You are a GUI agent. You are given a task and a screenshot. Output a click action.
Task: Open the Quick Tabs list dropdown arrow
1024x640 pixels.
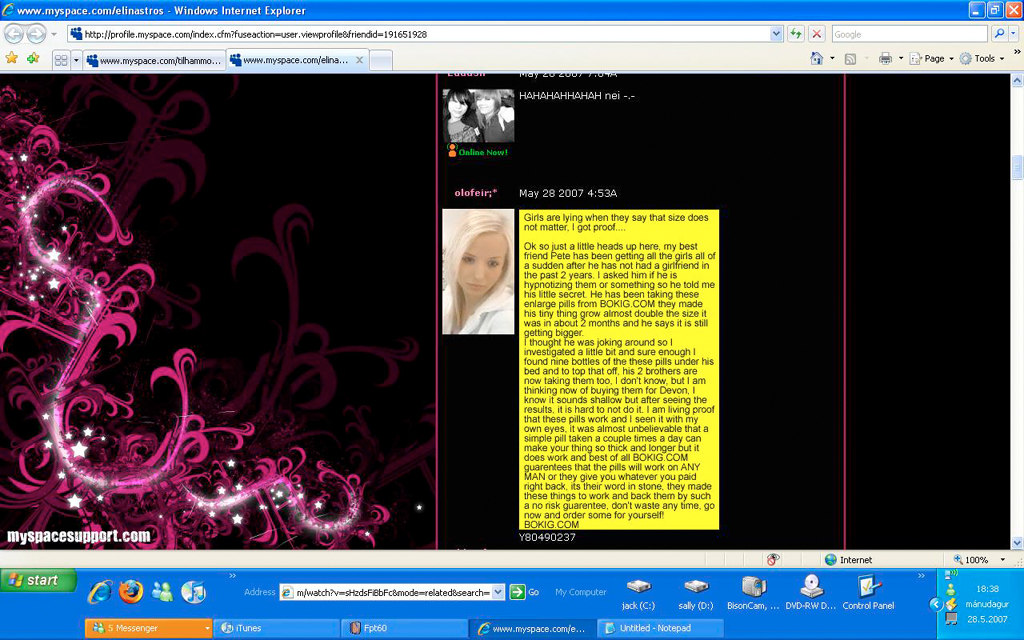tap(76, 60)
